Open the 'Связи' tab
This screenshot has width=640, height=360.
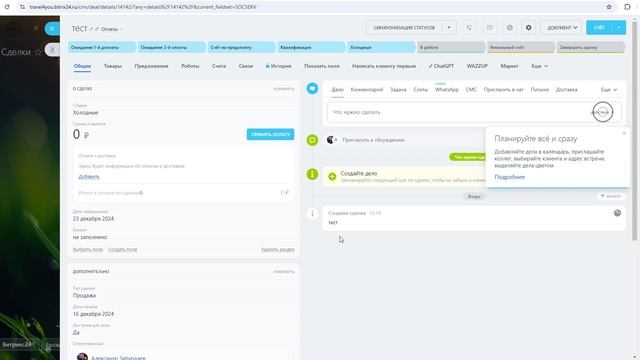[246, 66]
